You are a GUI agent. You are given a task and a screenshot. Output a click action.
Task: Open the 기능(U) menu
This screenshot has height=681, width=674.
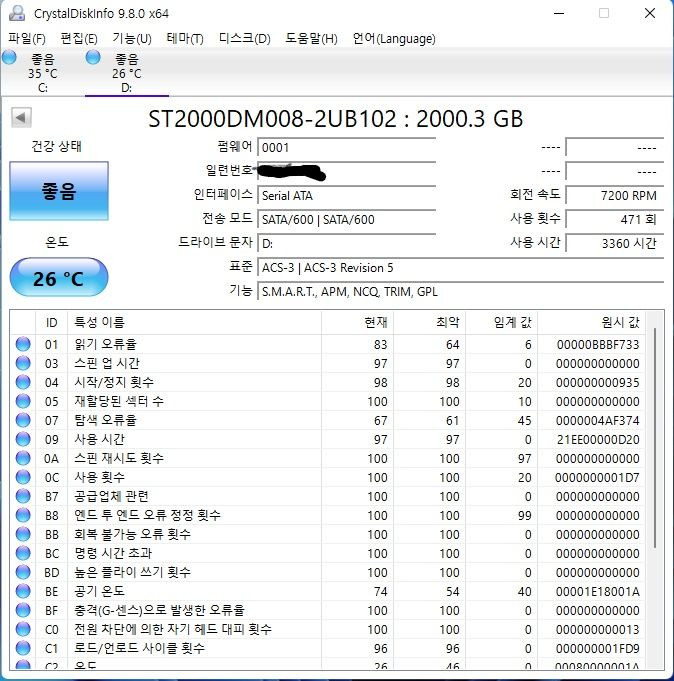[132, 39]
